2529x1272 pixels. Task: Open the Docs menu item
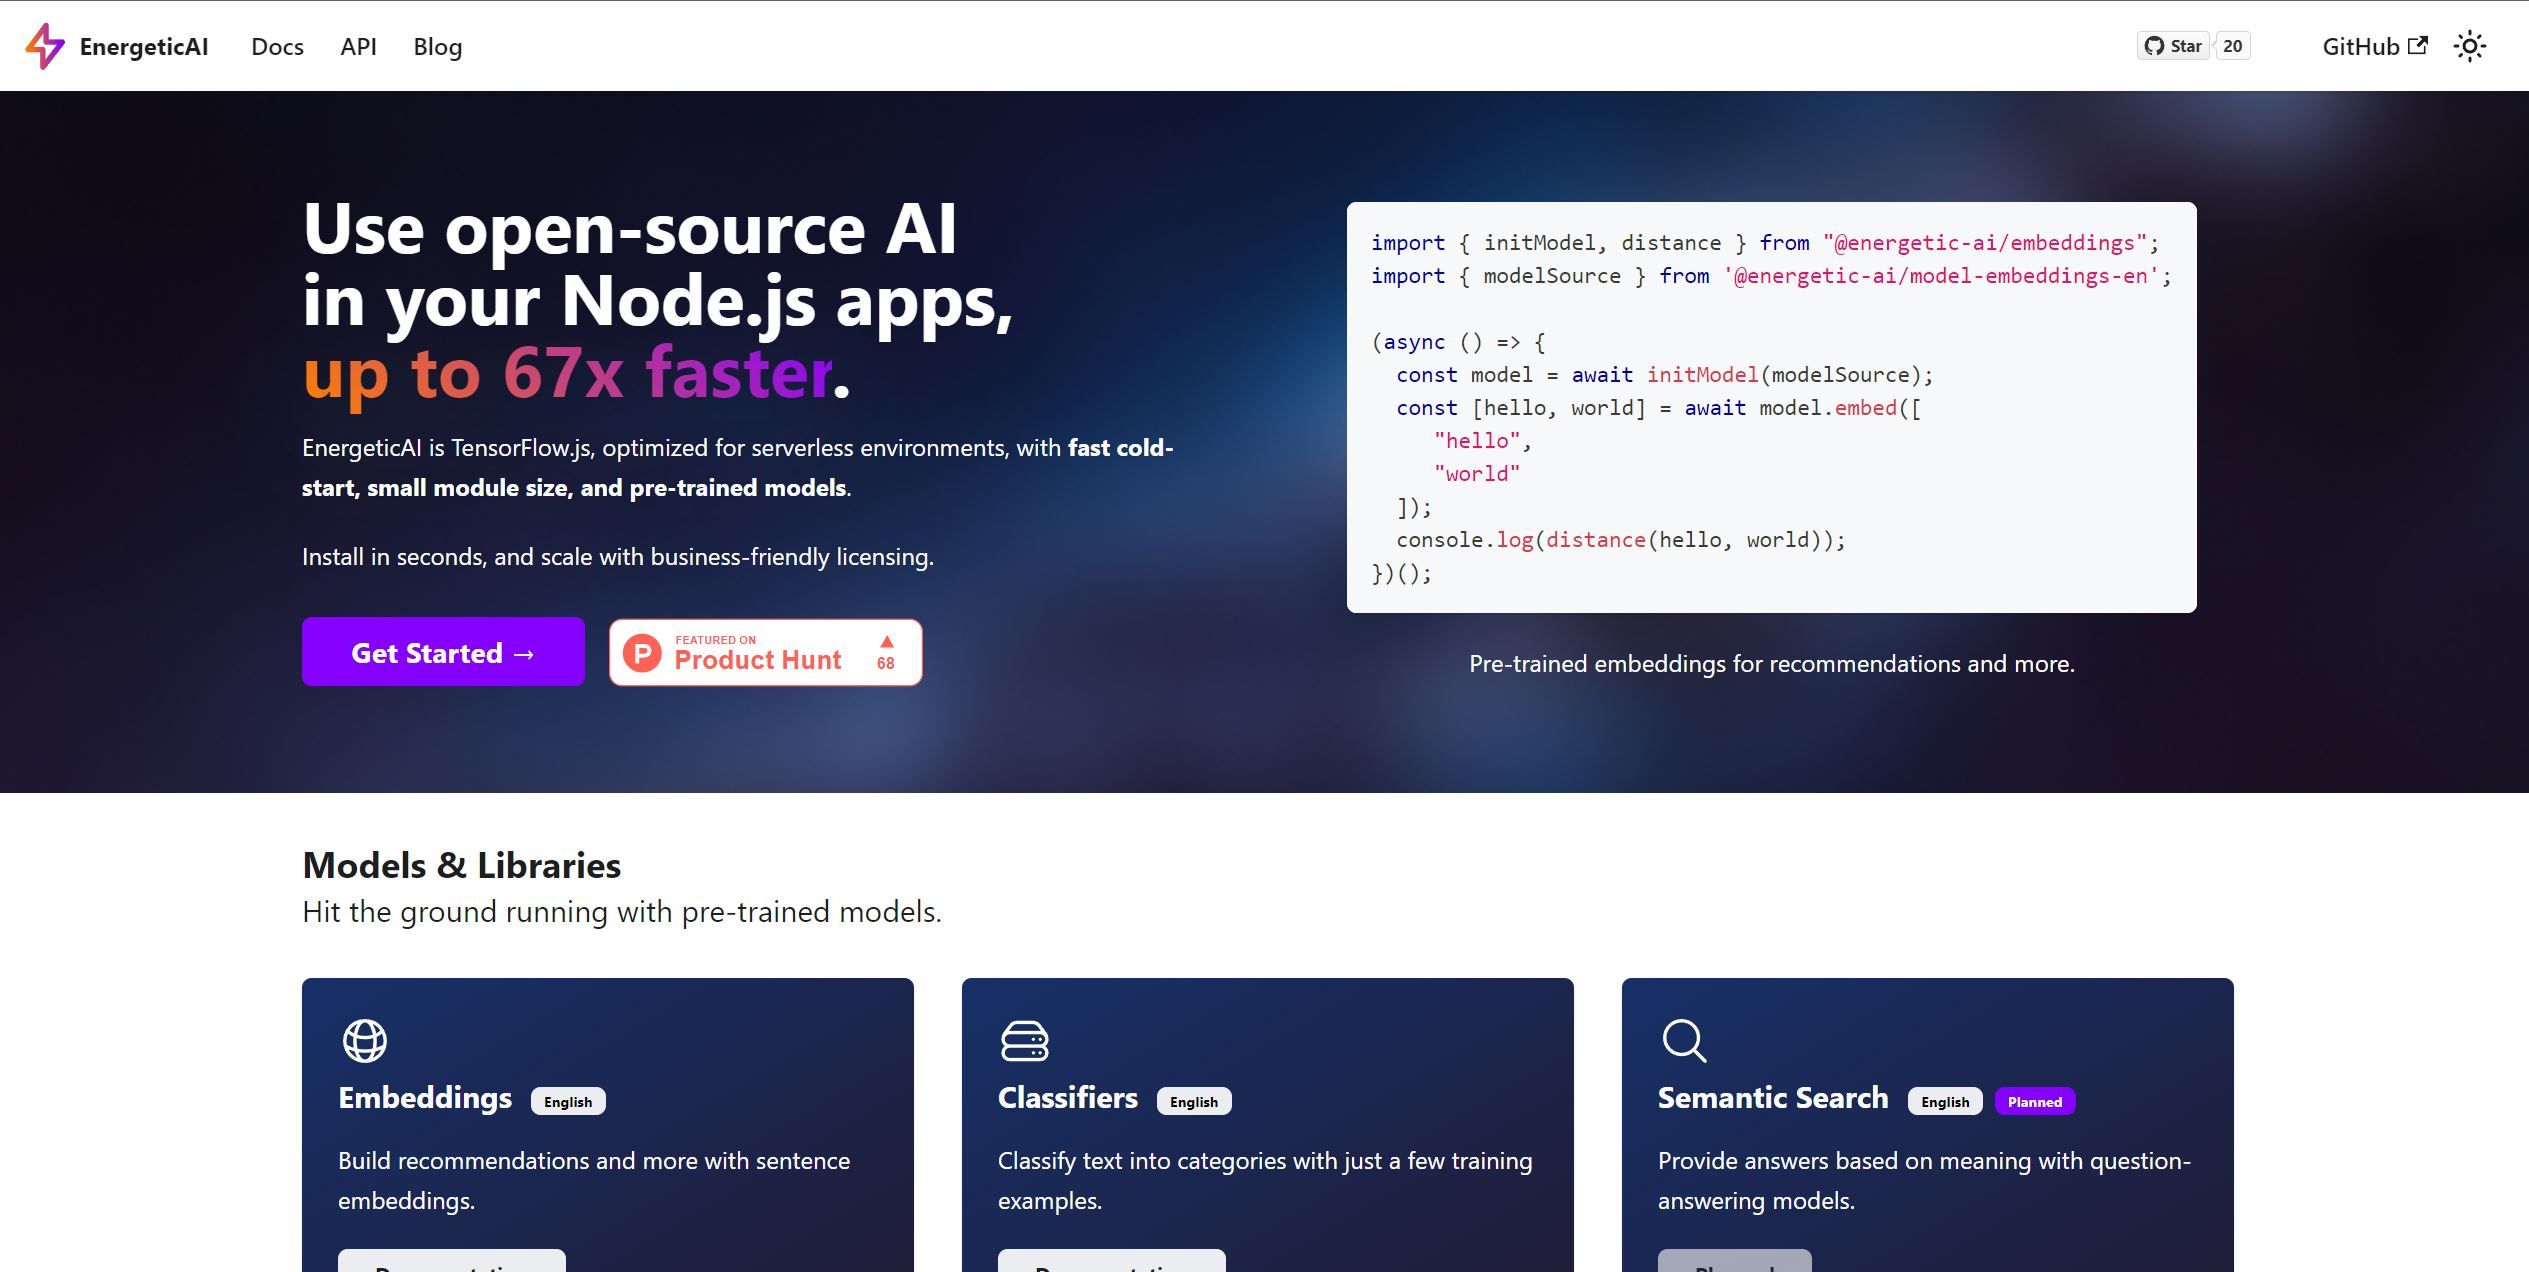[277, 47]
